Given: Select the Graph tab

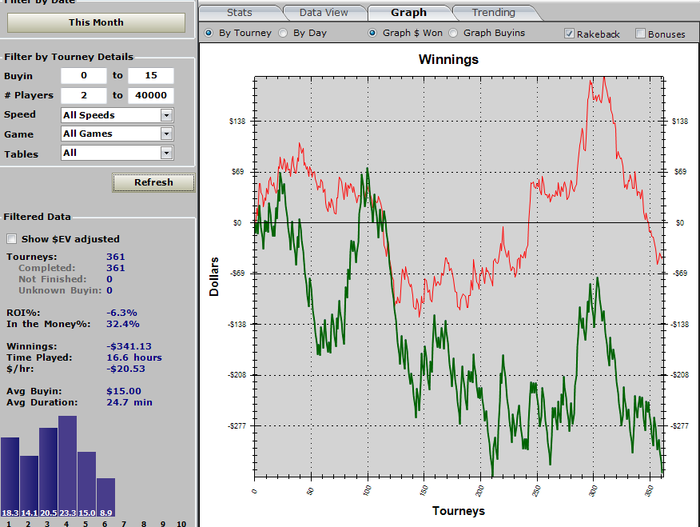Looking at the screenshot, I should pos(408,13).
